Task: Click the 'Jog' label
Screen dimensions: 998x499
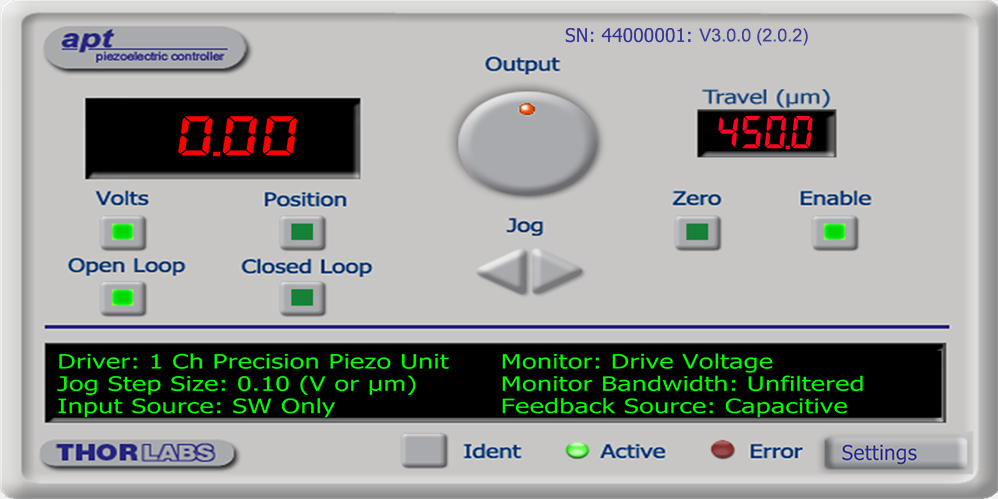Action: 524,226
